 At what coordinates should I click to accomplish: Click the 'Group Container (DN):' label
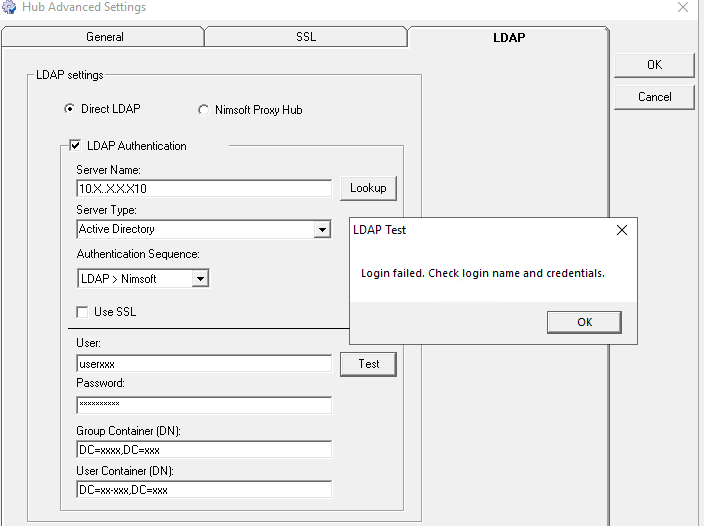pos(128,431)
